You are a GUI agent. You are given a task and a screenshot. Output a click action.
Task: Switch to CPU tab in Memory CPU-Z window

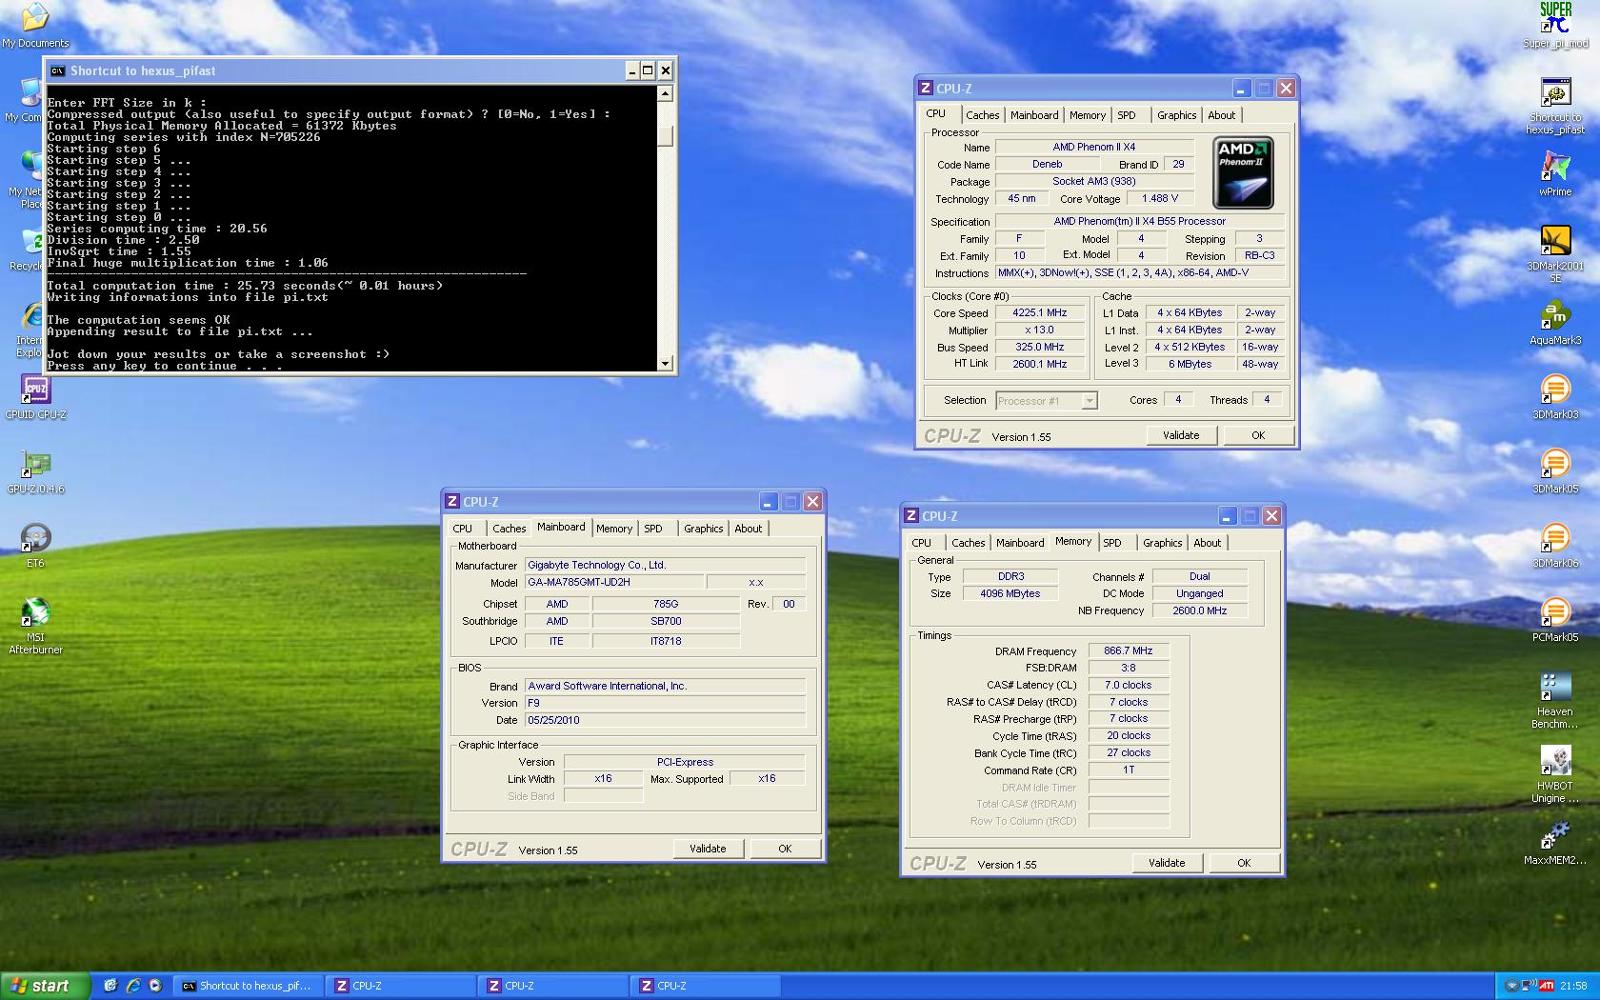point(921,543)
